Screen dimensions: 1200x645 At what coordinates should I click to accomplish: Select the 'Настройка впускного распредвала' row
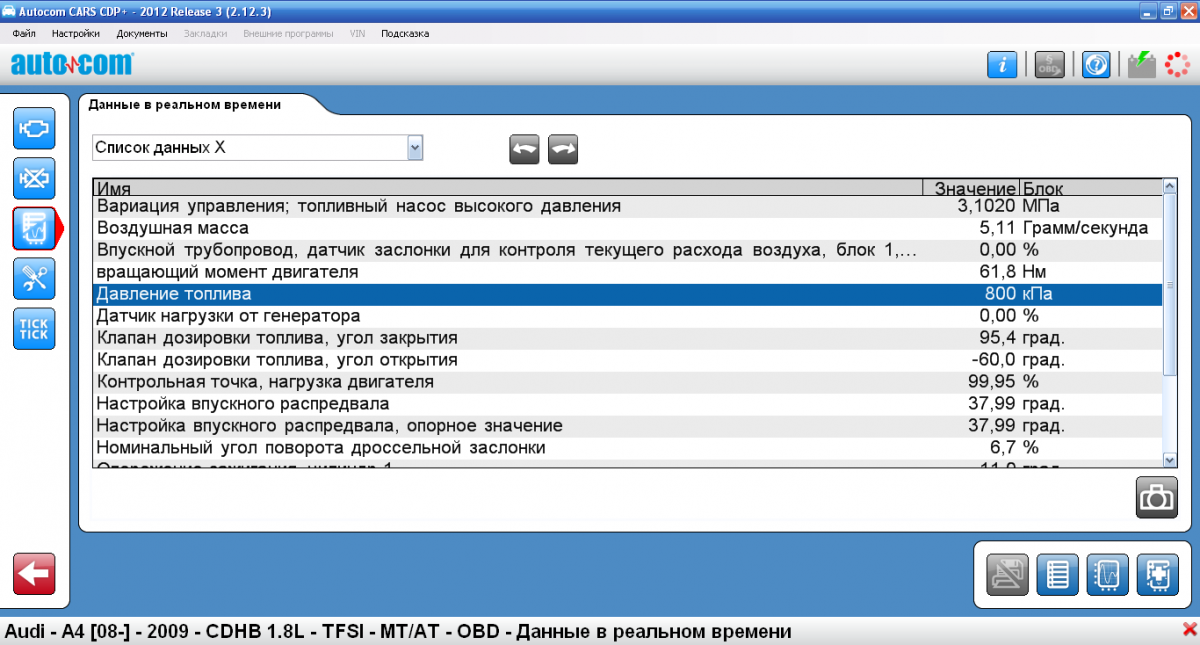[627, 404]
